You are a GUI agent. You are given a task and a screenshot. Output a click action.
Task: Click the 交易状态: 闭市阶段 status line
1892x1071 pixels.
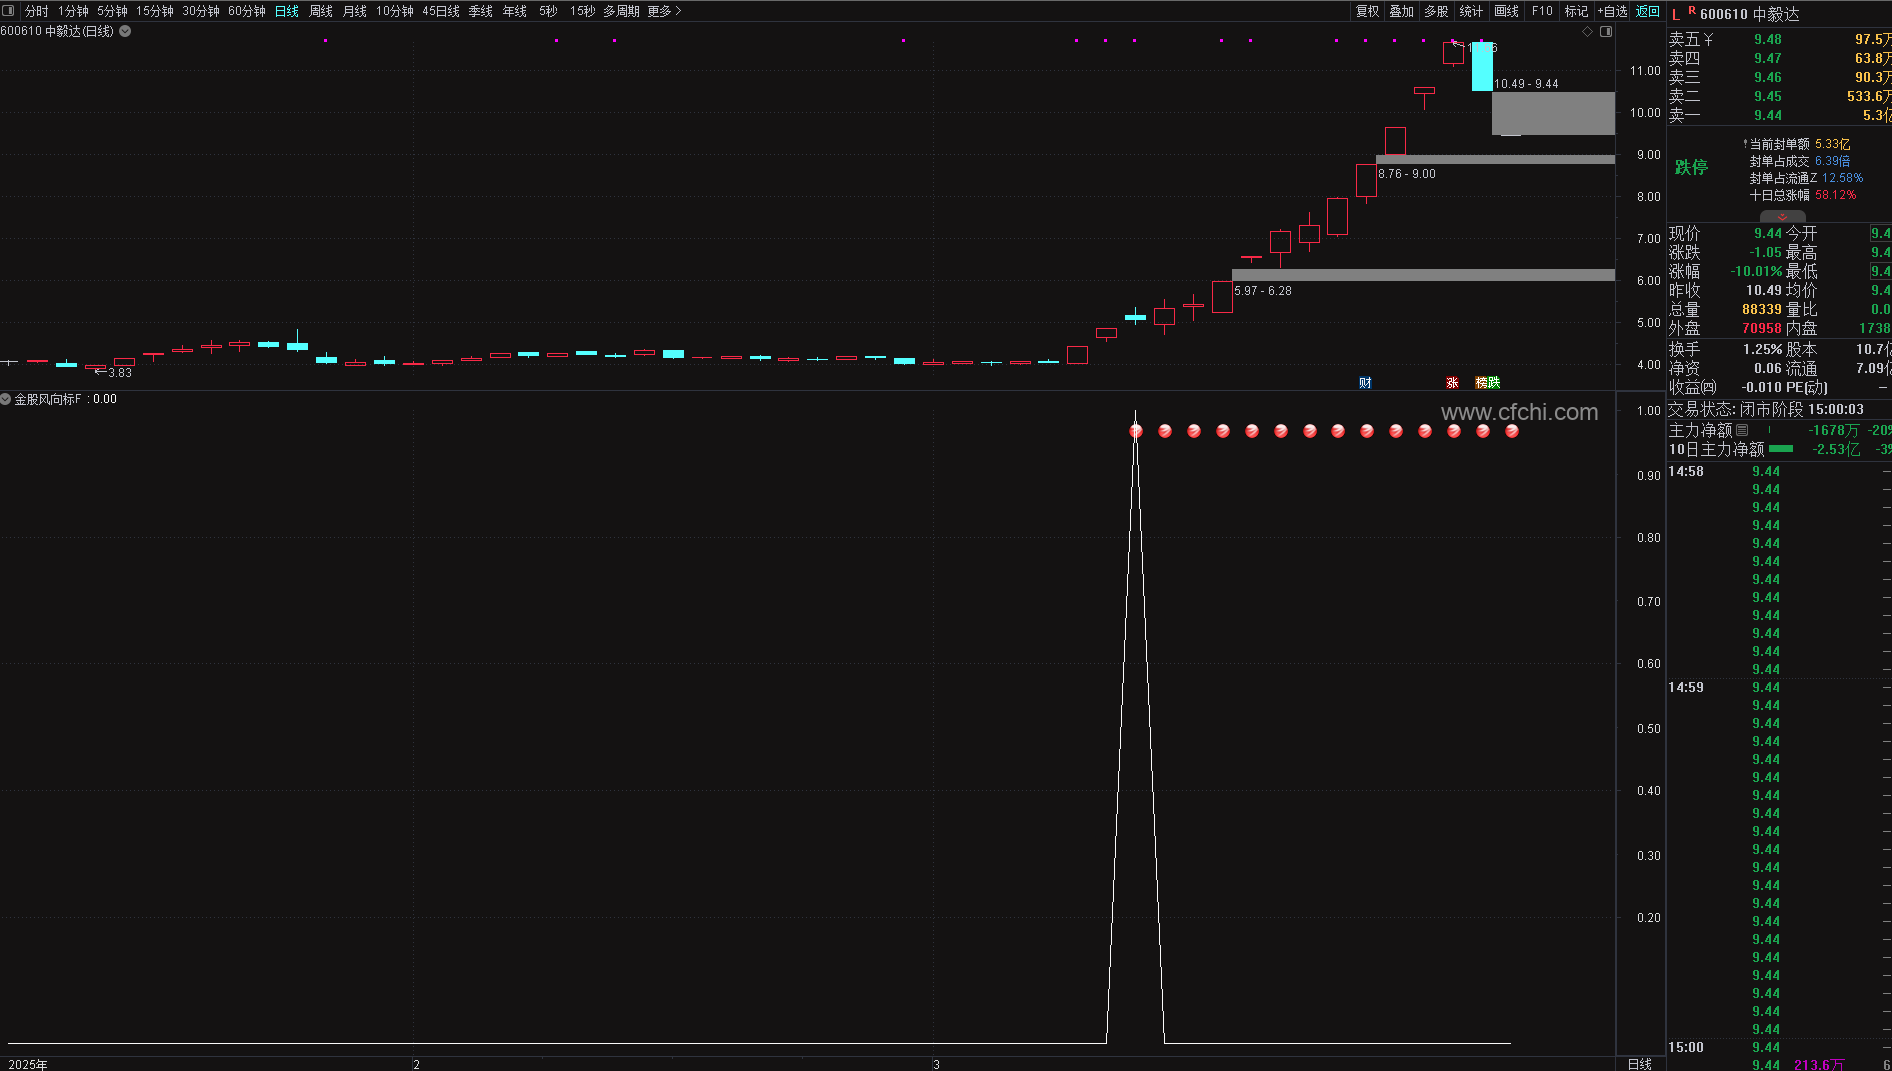coord(1766,409)
